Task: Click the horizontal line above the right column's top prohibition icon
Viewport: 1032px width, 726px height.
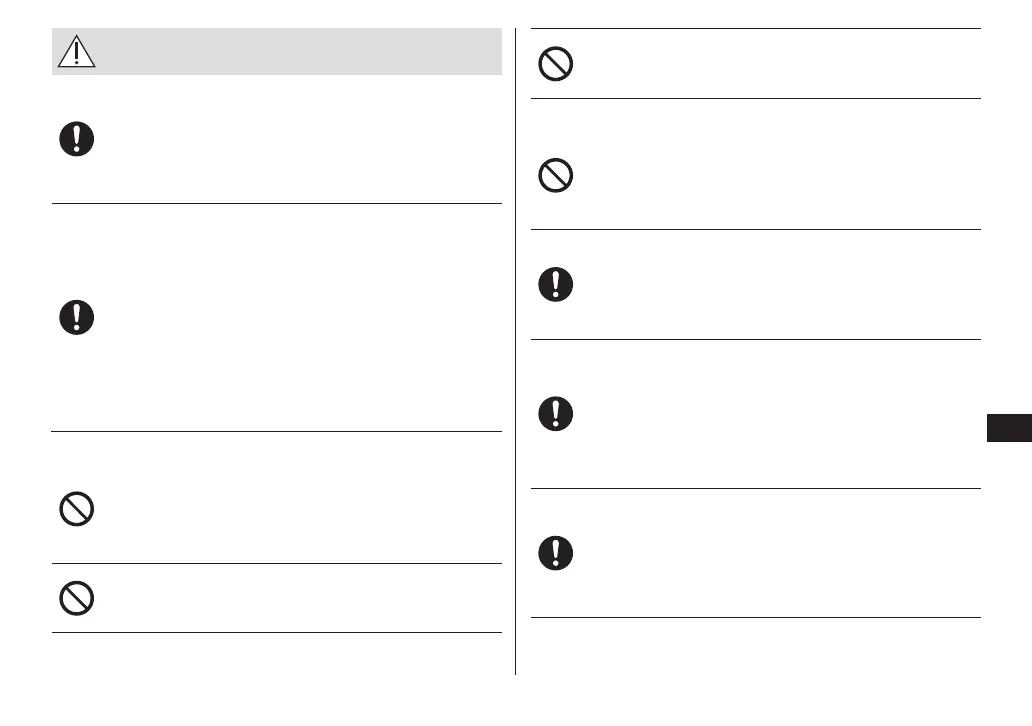Action: [755, 29]
